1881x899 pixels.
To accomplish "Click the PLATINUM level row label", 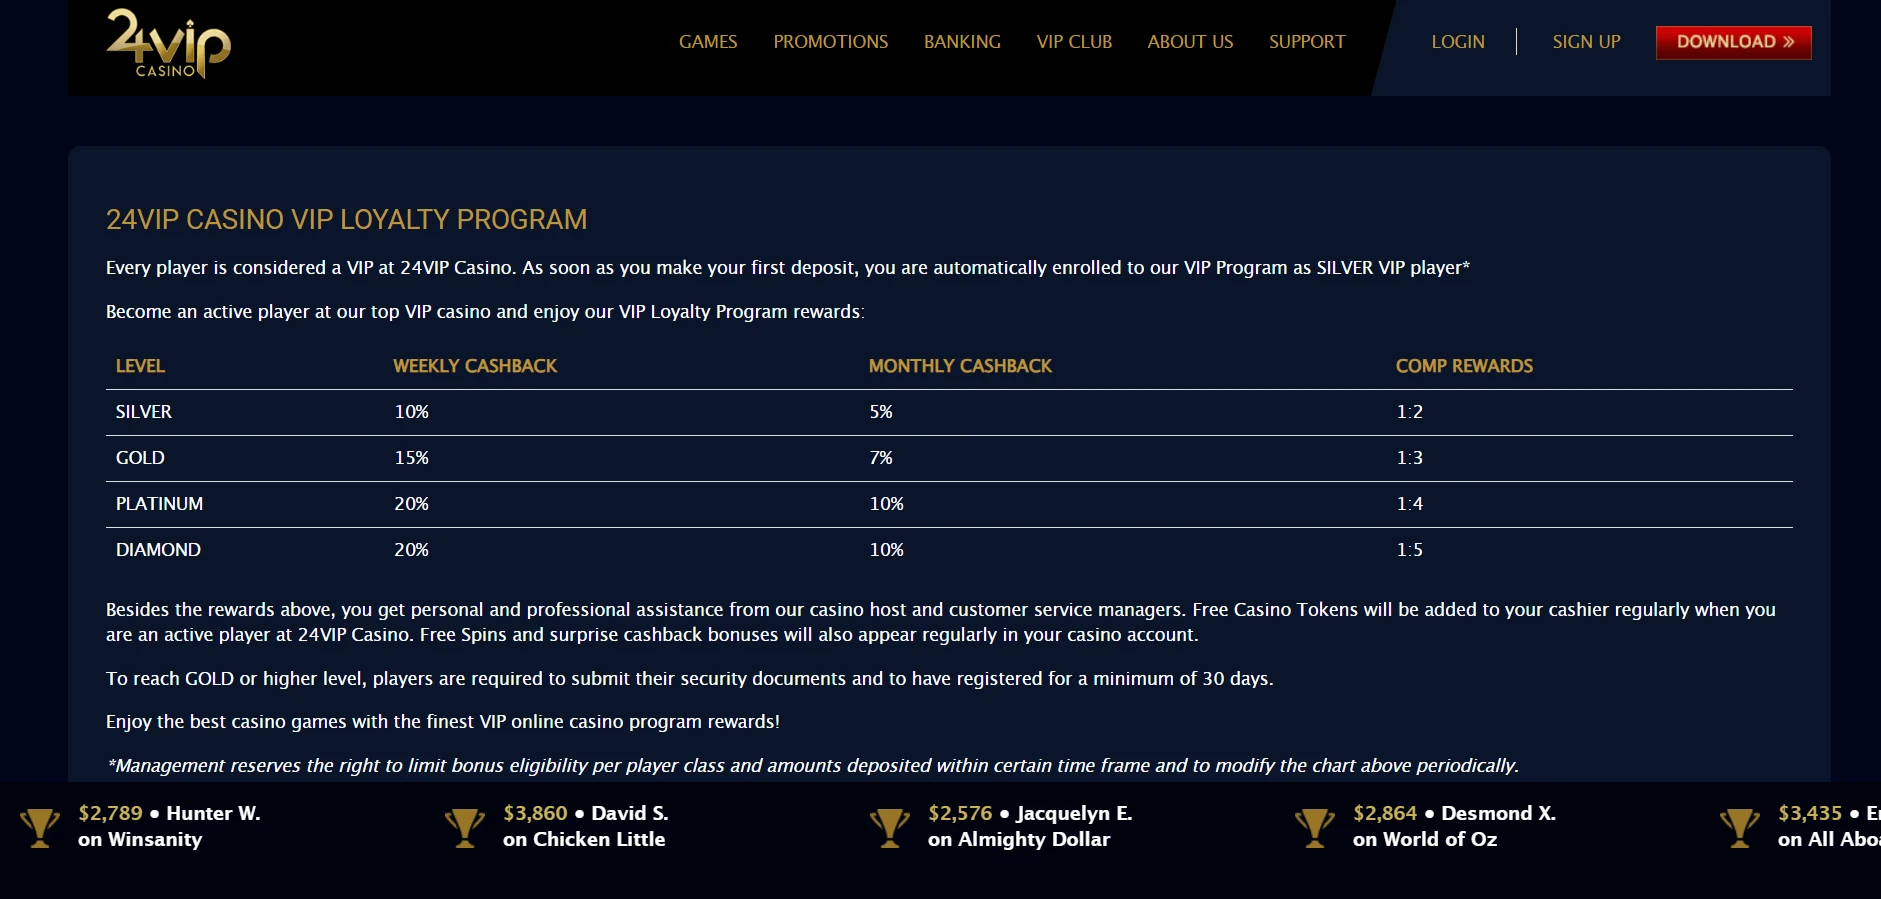I will point(159,504).
